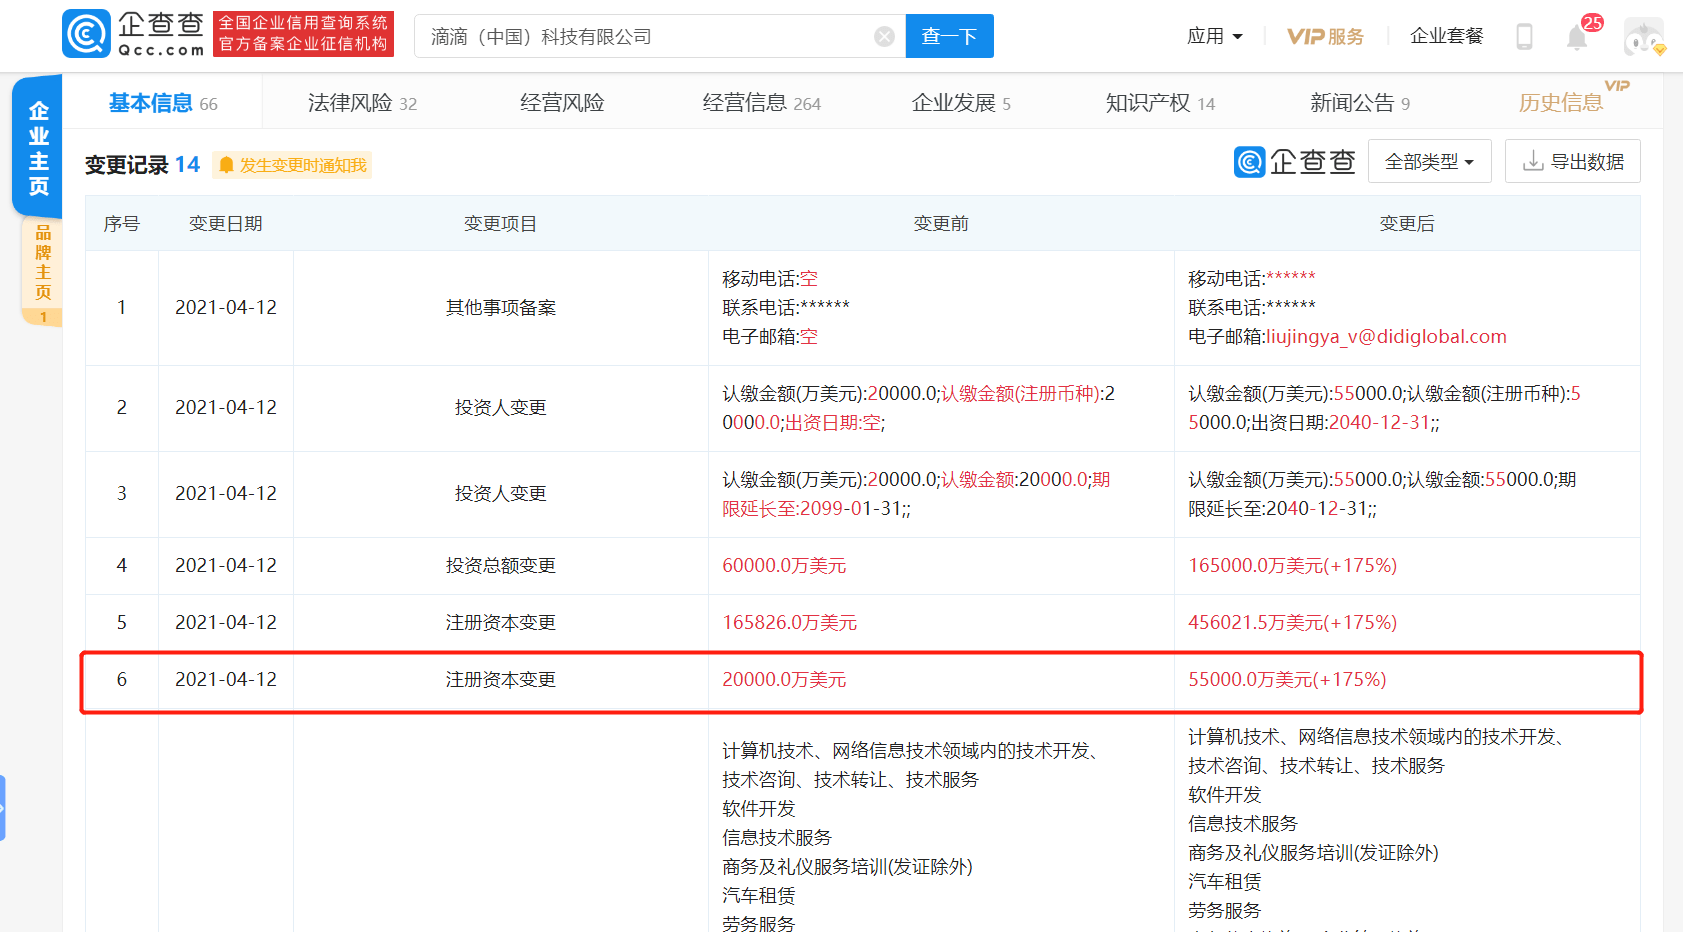Clear the search field with X icon
1683x932 pixels.
click(884, 37)
